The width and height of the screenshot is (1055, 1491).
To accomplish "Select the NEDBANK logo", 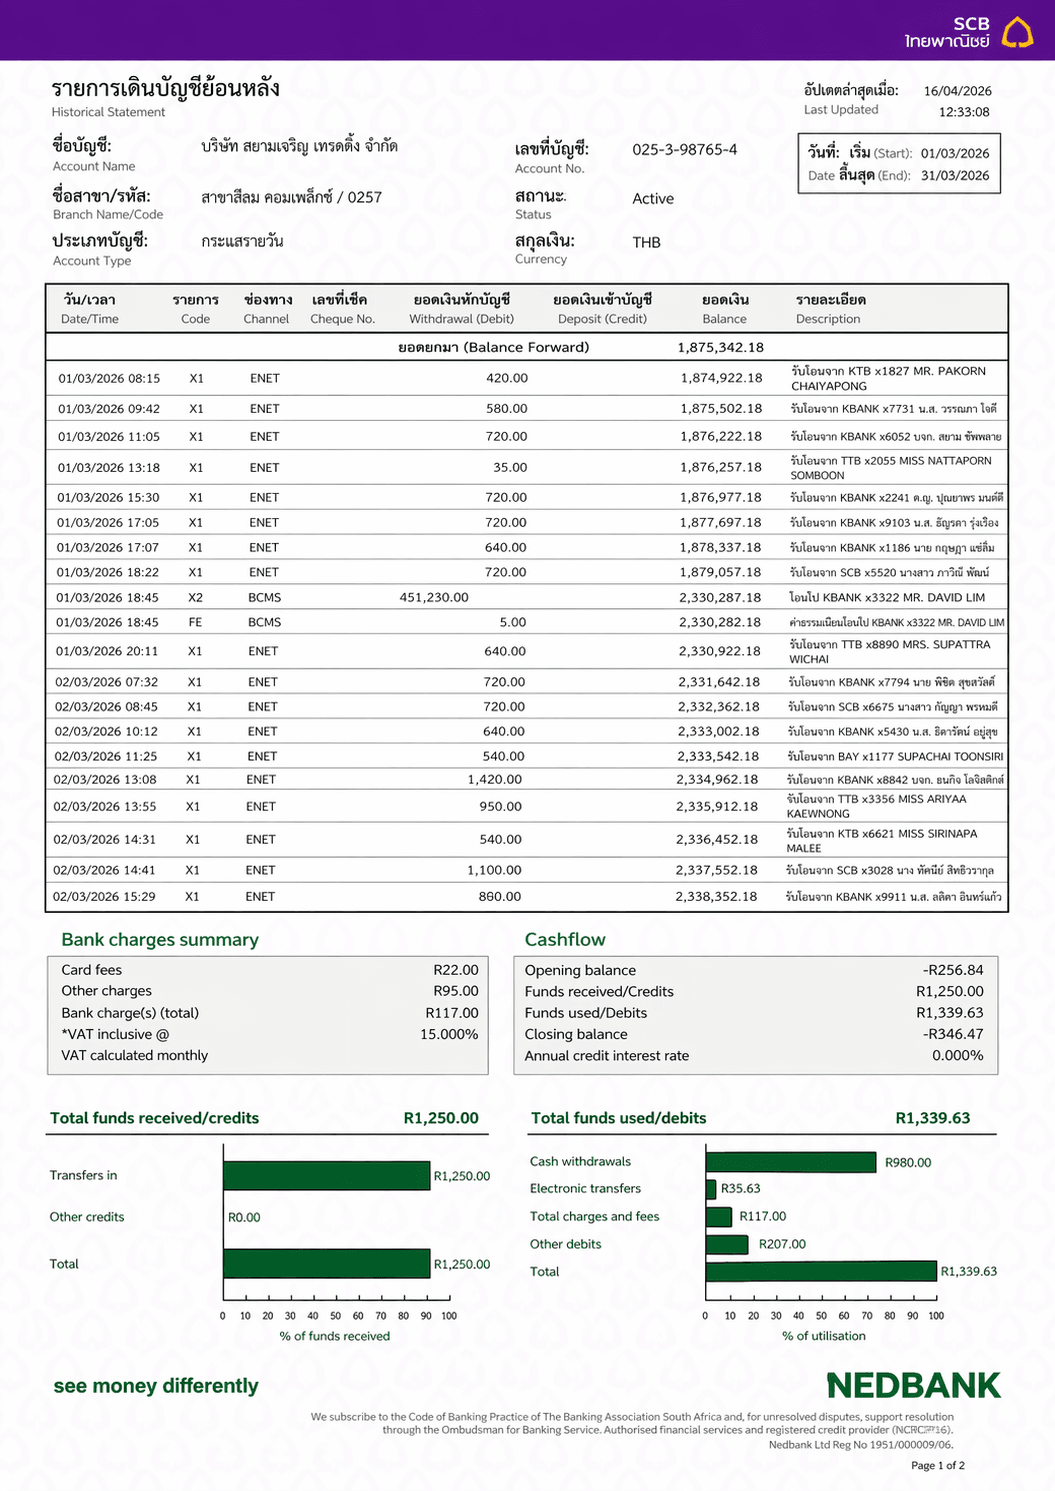I will [x=913, y=1387].
